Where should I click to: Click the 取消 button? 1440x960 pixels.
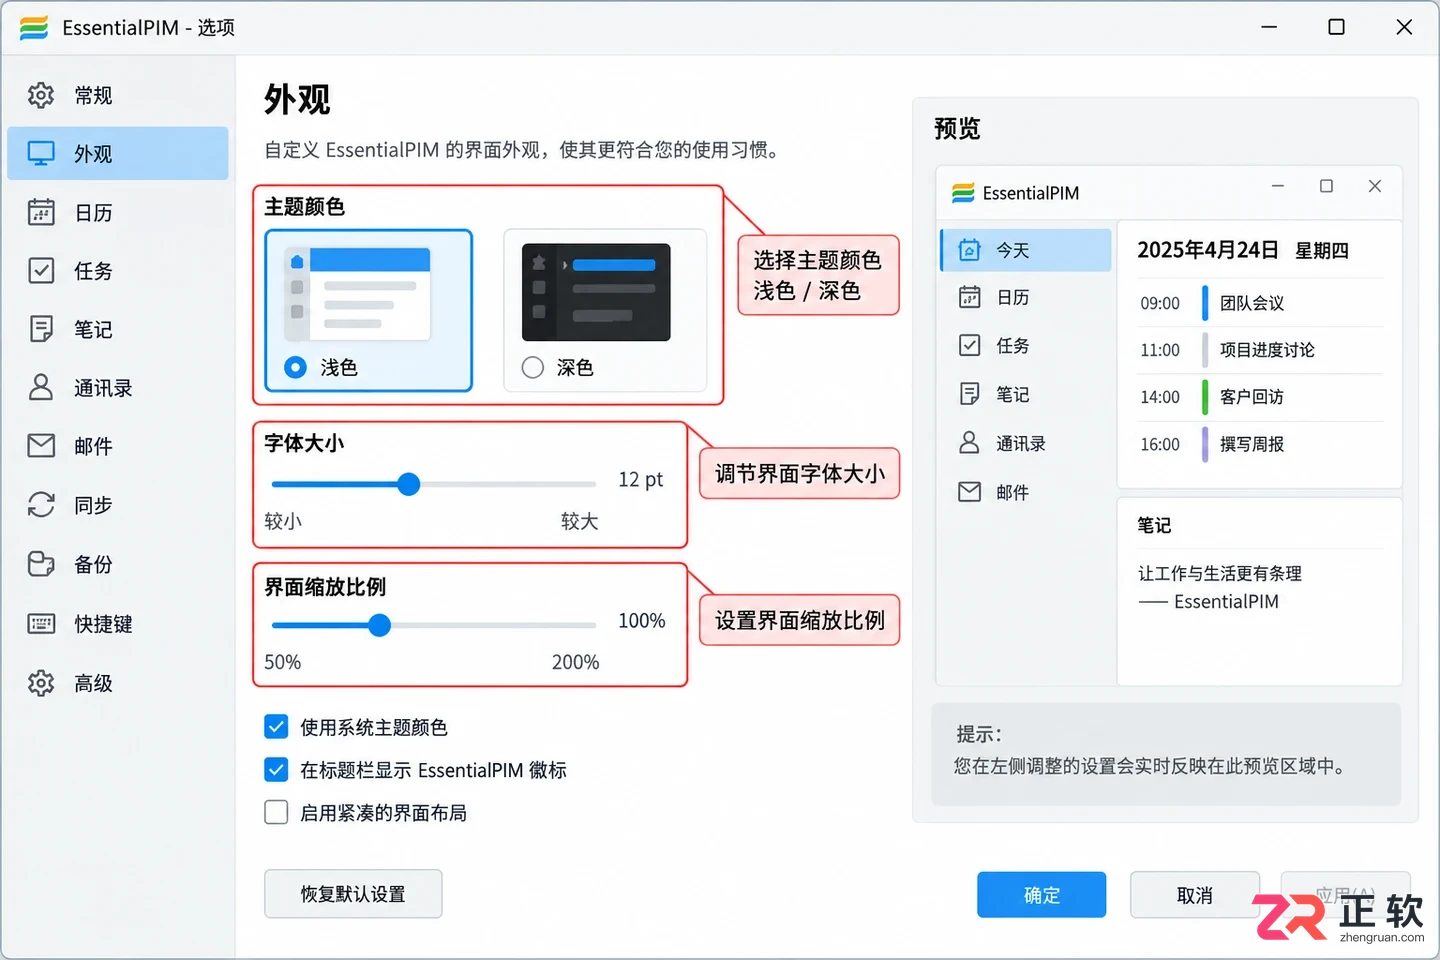tap(1194, 895)
